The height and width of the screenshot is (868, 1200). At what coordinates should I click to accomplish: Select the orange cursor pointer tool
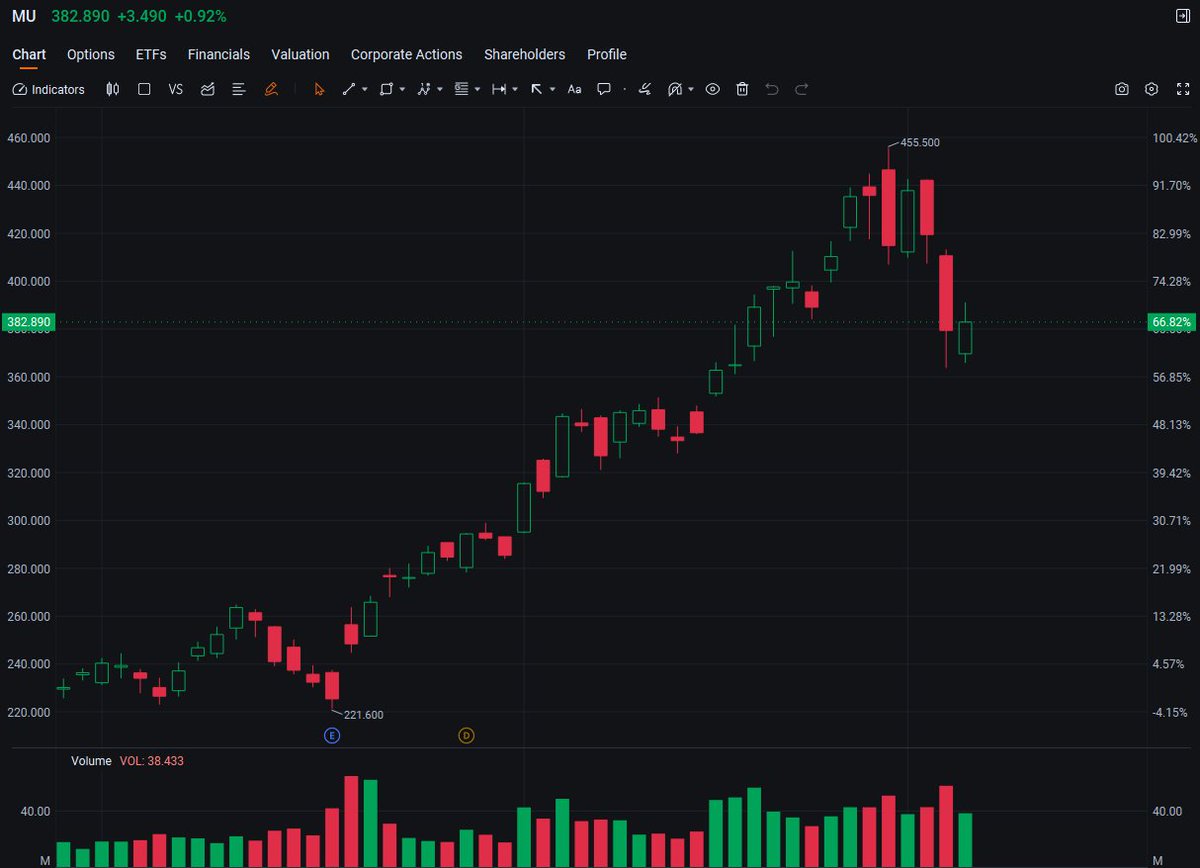[x=319, y=89]
